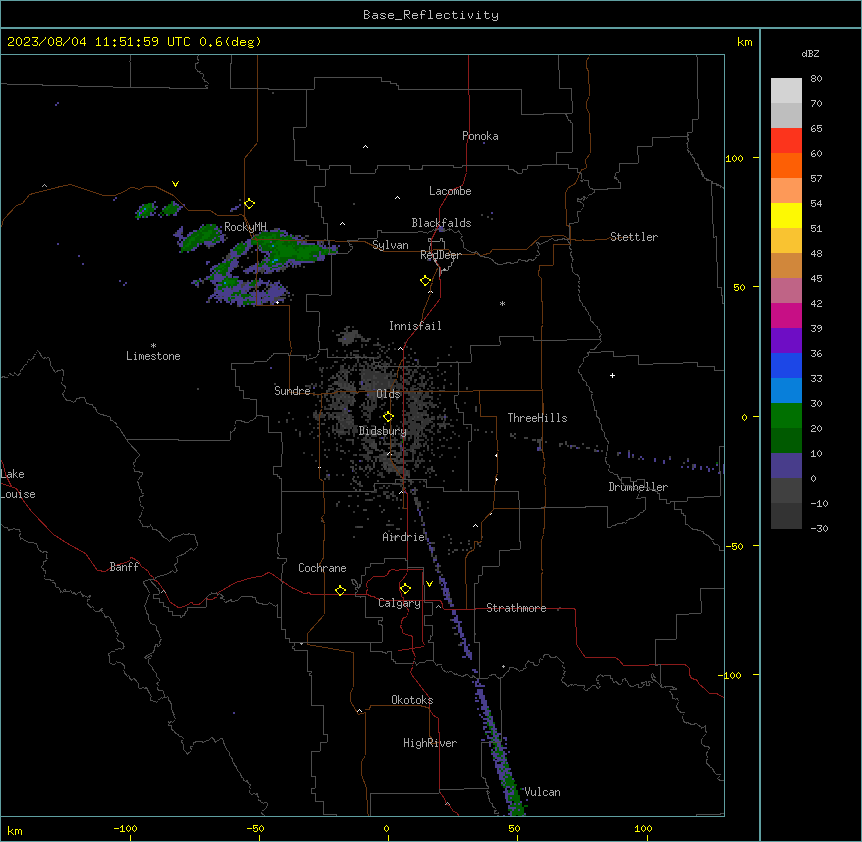Click the Didsbury label

[x=383, y=431]
